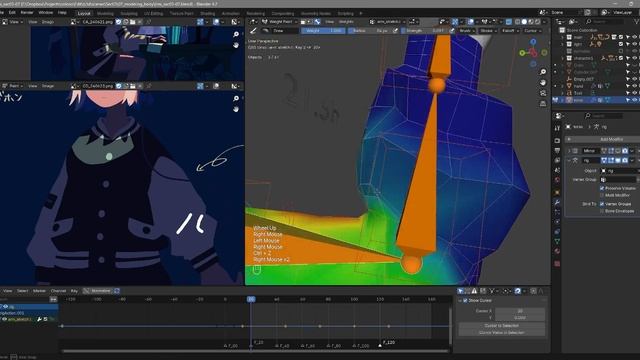Viewport: 640px width, 360px height.
Task: Expand the main collection in outliner
Action: (x=562, y=37)
